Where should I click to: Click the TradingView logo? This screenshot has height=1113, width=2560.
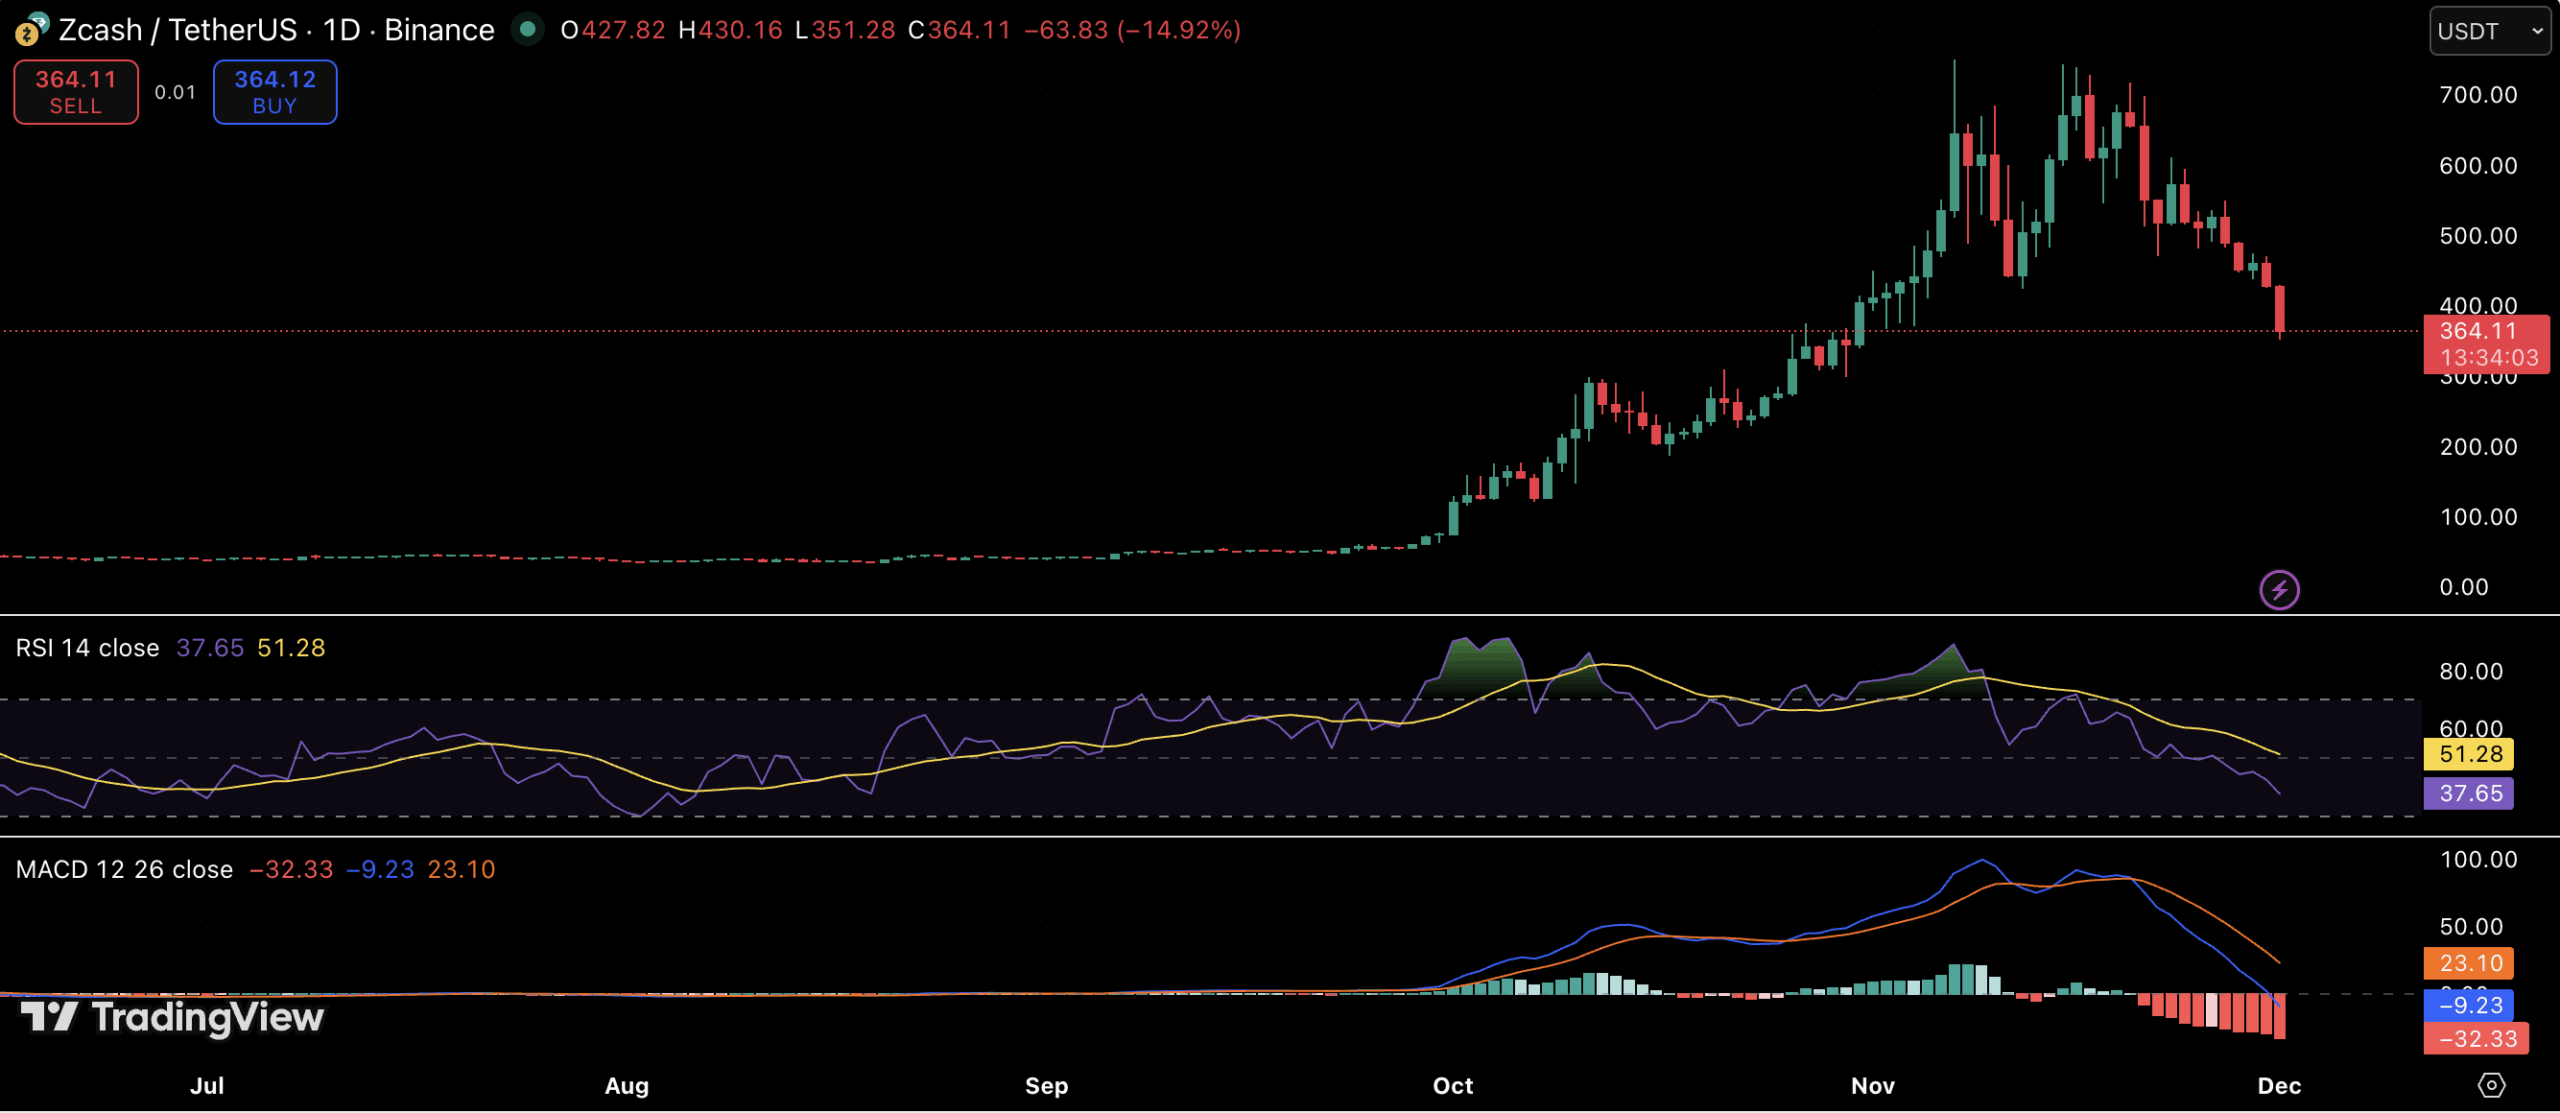click(172, 1017)
